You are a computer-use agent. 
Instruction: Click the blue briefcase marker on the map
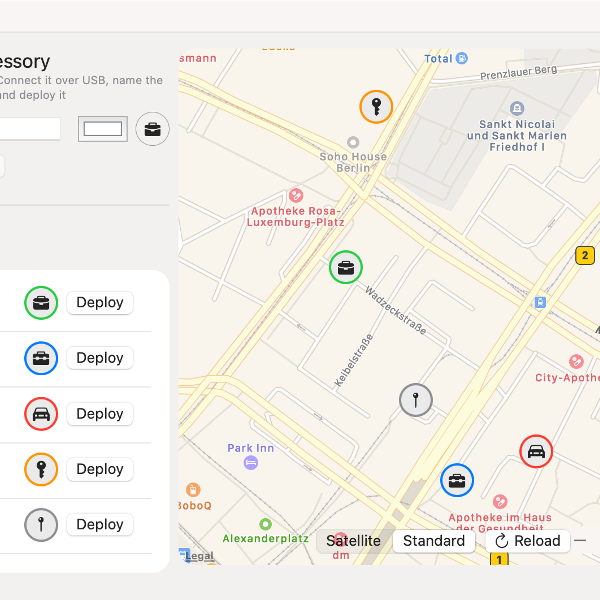[x=457, y=480]
